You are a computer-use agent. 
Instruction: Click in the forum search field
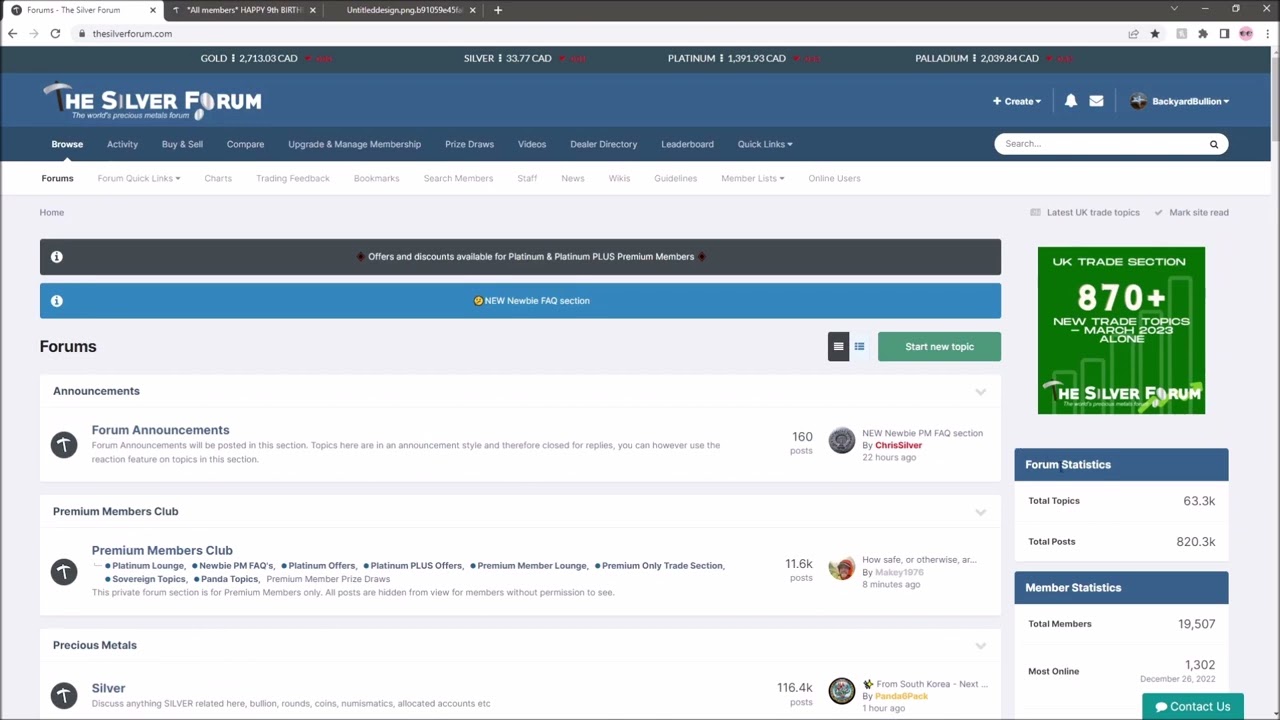pyautogui.click(x=1100, y=144)
